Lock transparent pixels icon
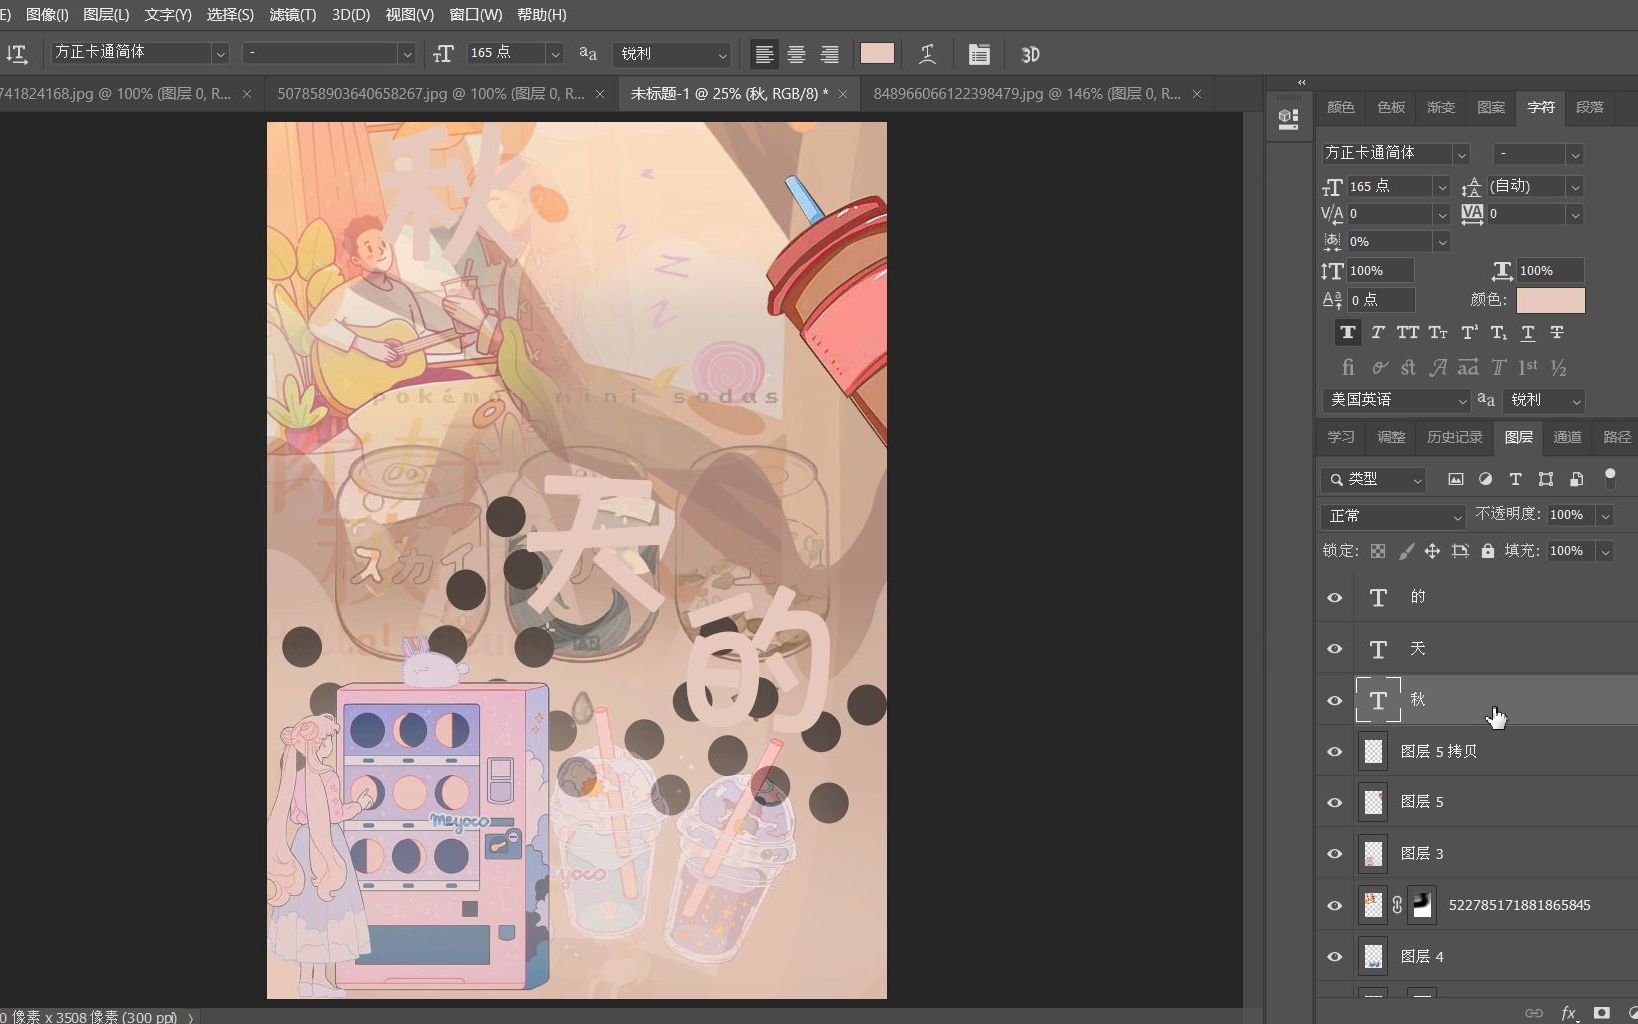The width and height of the screenshot is (1638, 1024). pos(1378,551)
